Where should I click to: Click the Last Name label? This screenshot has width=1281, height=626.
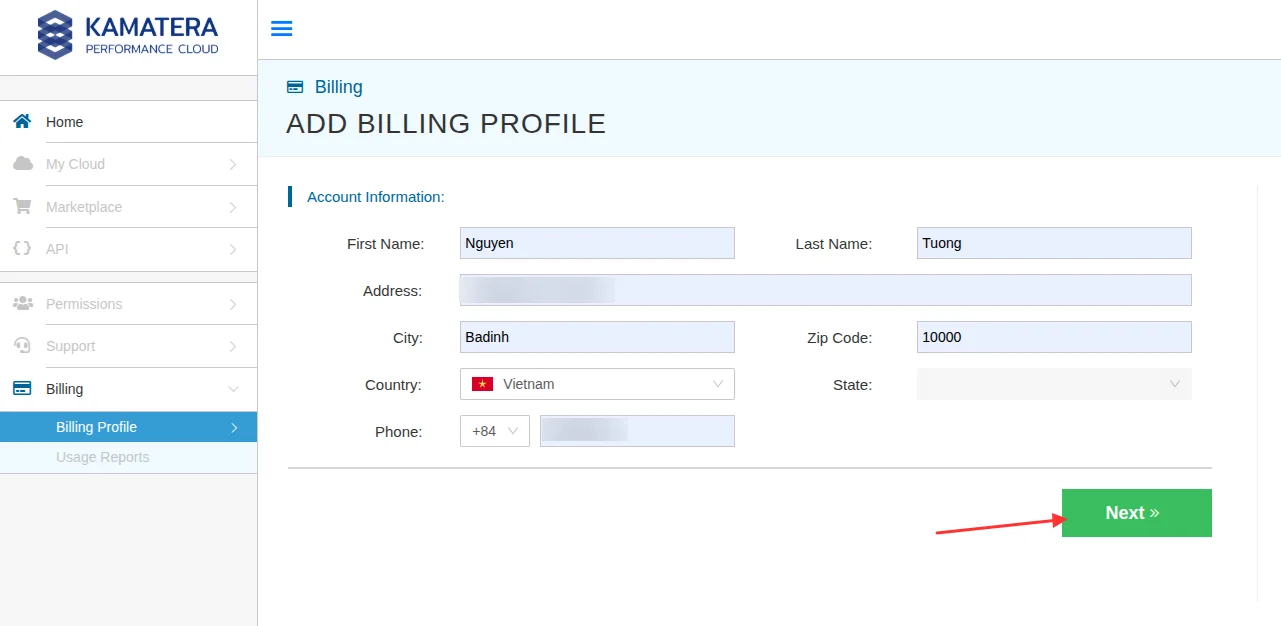[x=834, y=244]
